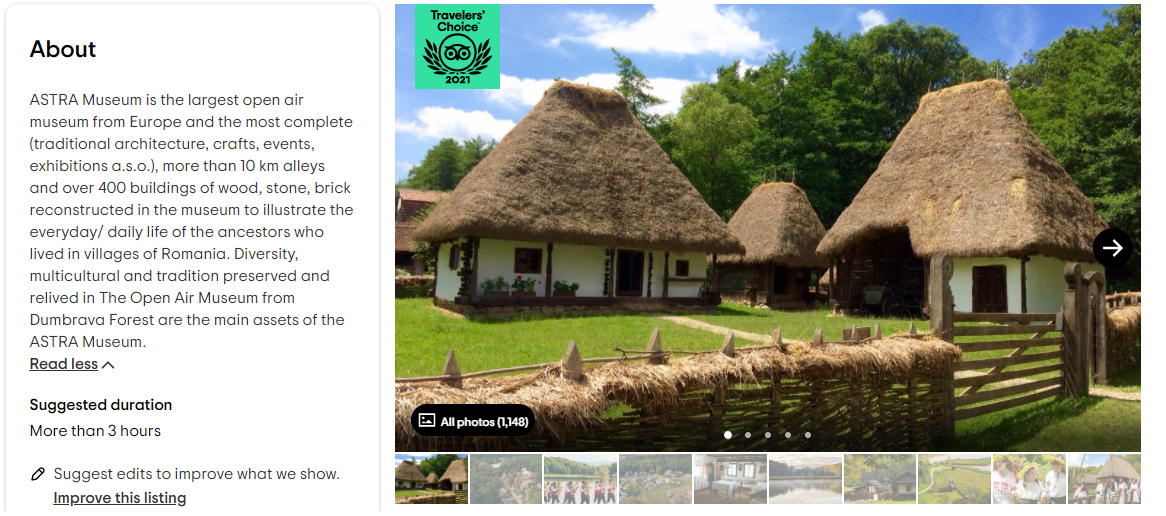1166x516 pixels.
Task: Click the Read less link
Action: tap(64, 364)
